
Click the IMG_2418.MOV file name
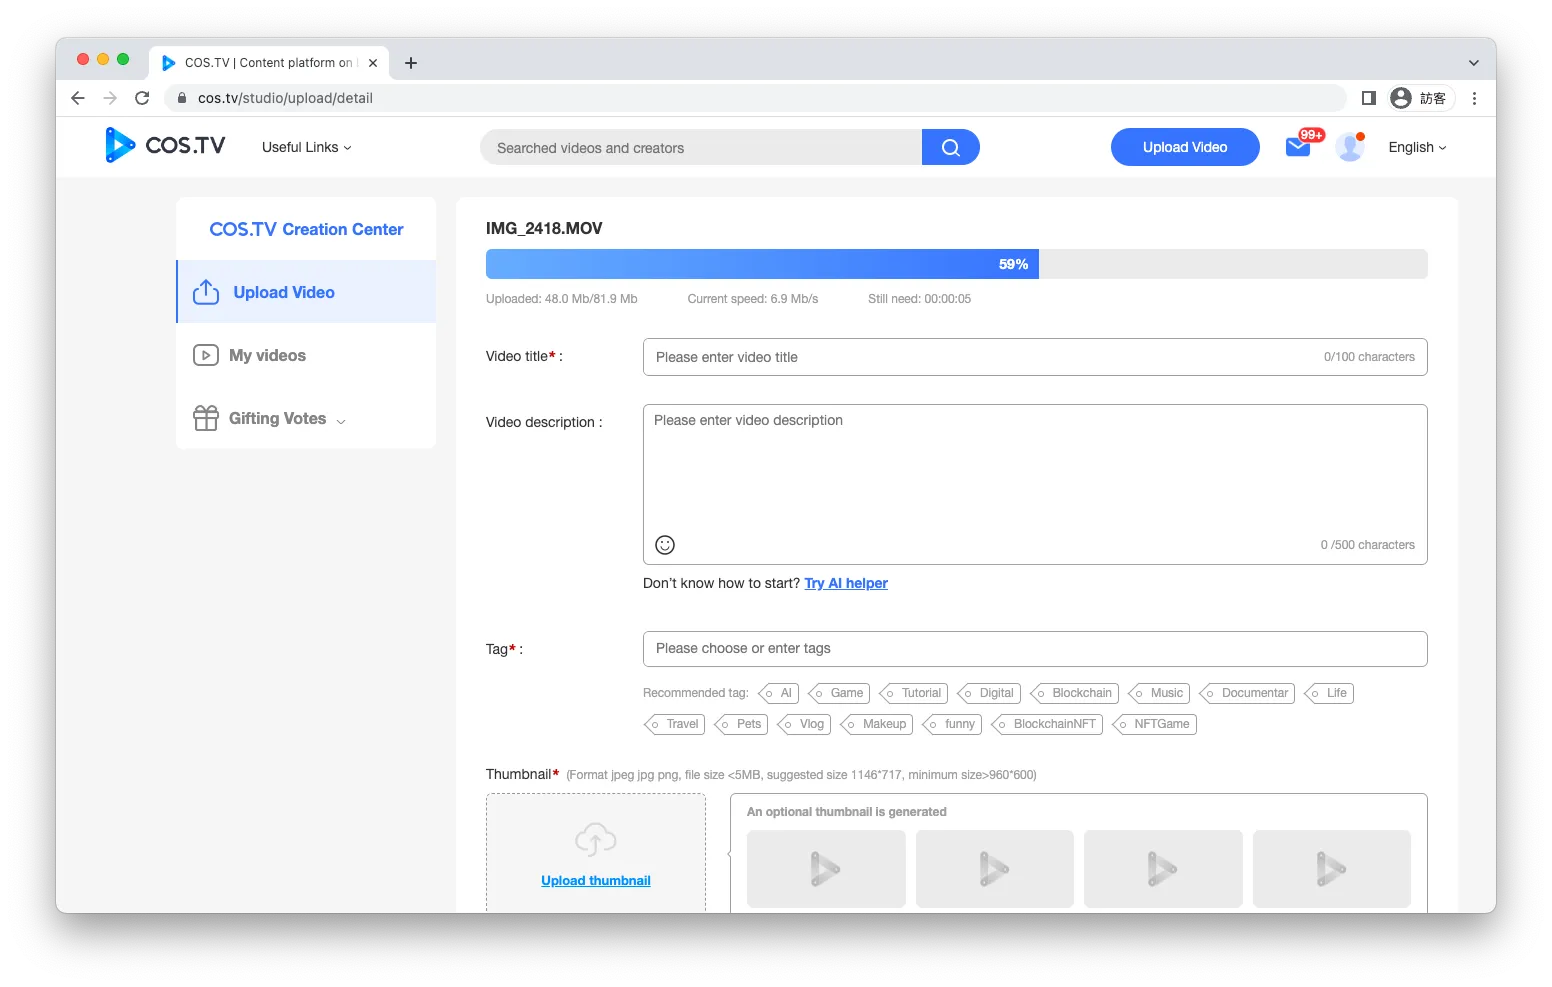click(x=544, y=228)
